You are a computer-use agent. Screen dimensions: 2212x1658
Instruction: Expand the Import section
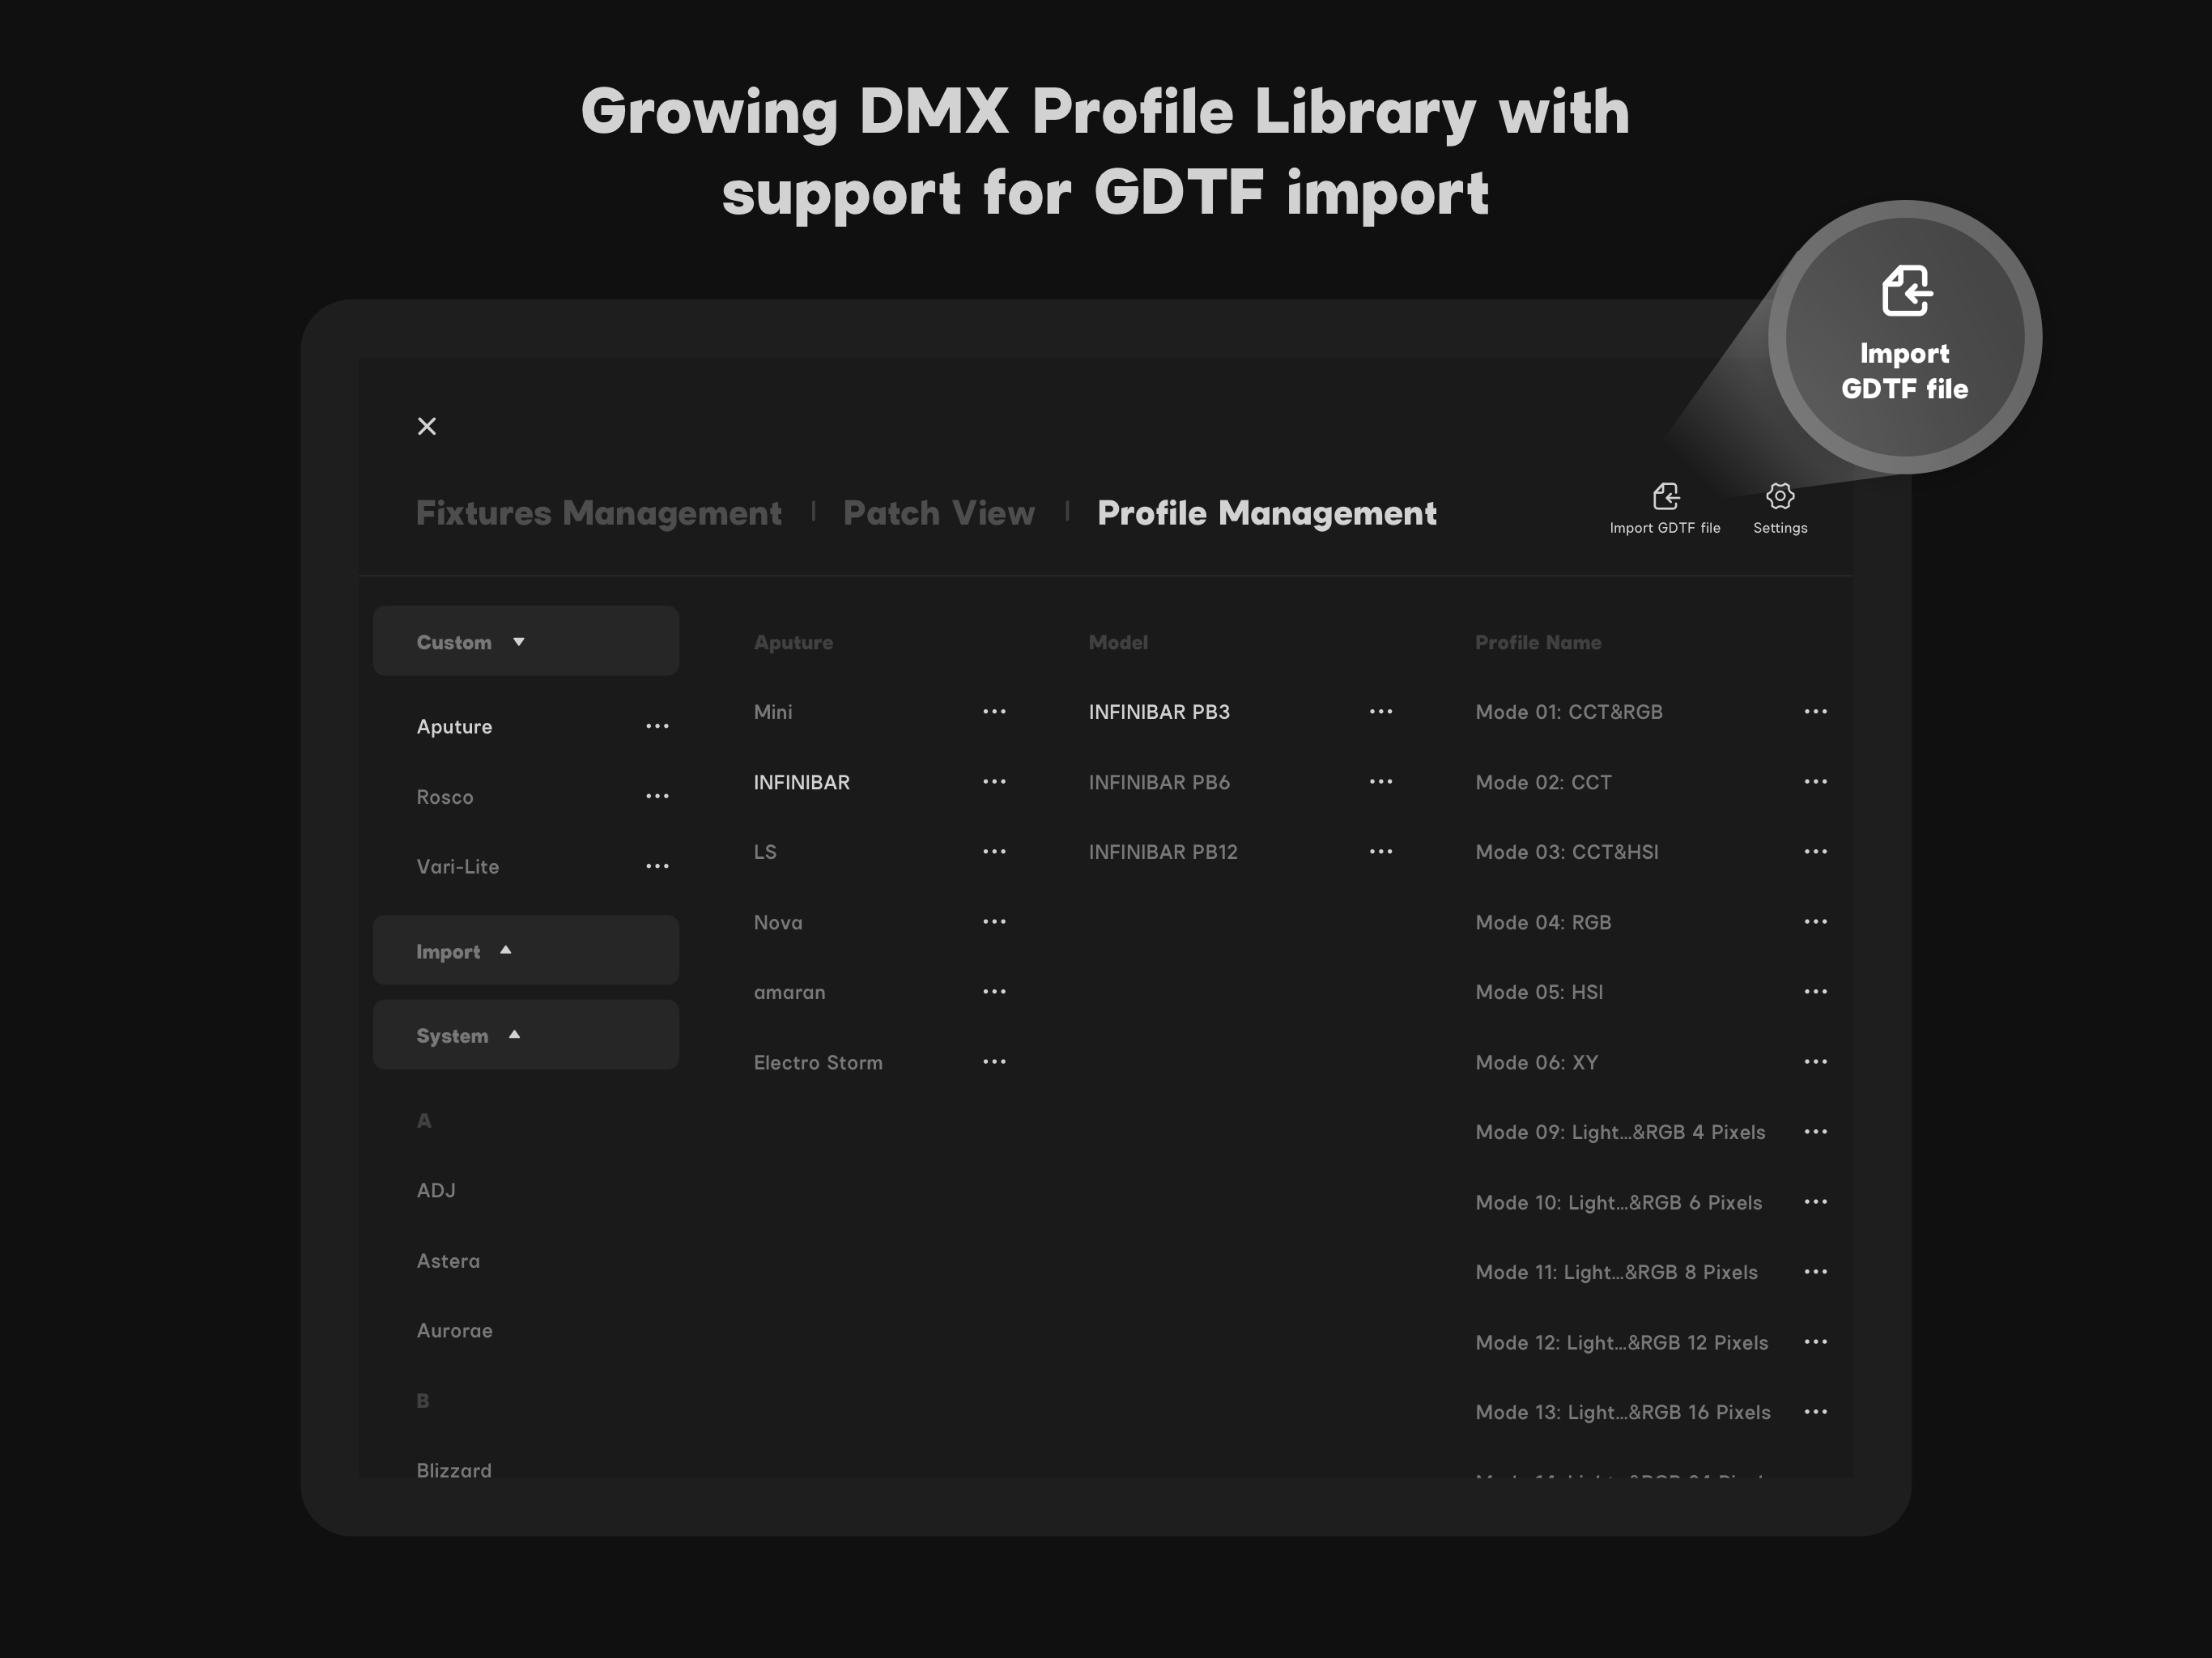[526, 951]
